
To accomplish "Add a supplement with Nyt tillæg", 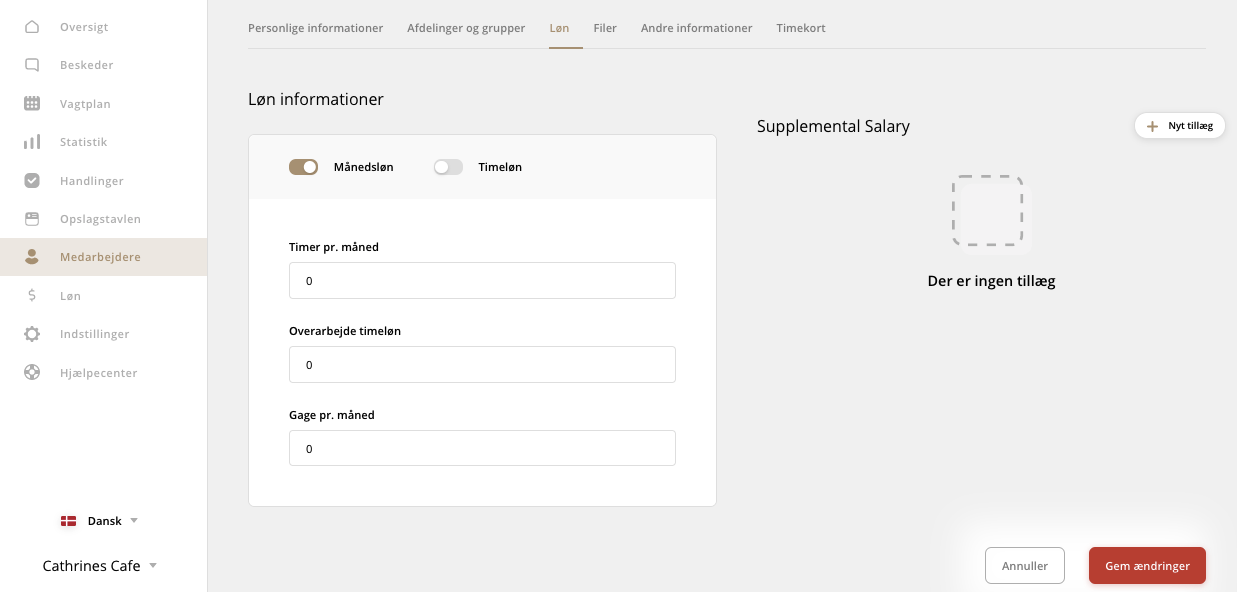I will tap(1180, 126).
